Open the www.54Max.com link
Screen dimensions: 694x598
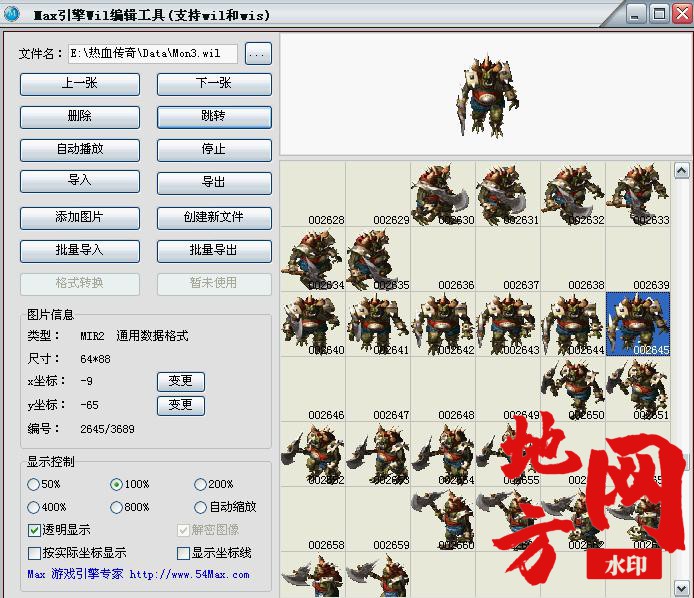[x=189, y=575]
